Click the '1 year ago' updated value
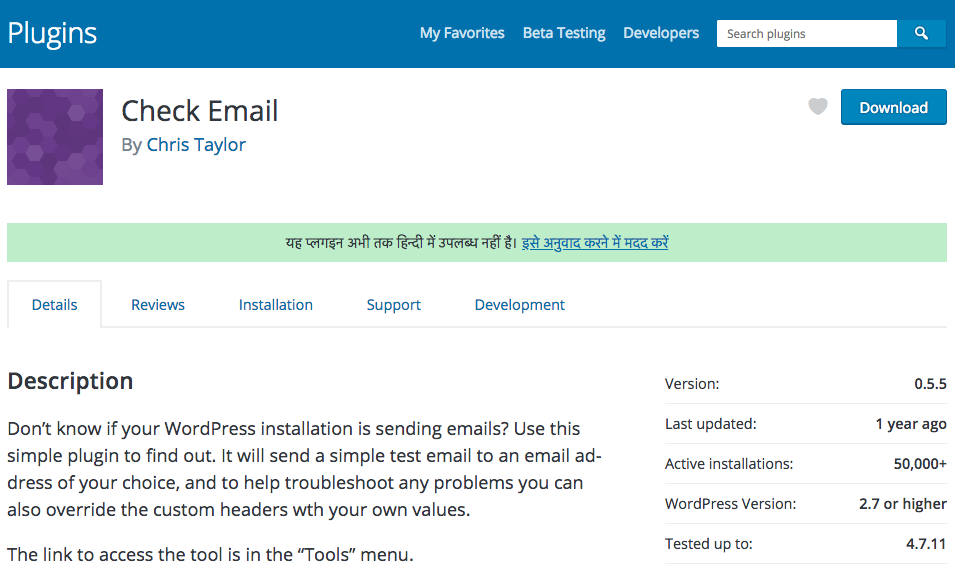 (x=911, y=424)
